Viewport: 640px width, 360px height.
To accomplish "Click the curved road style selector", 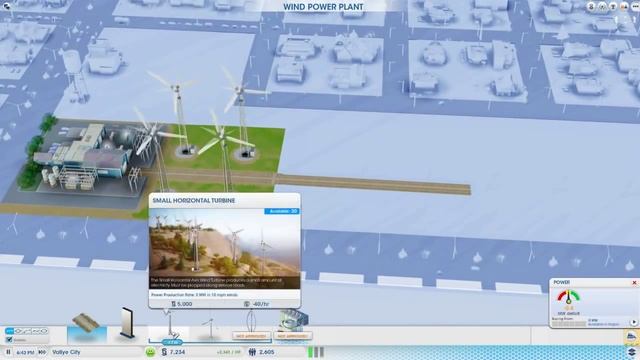I will pyautogui.click(x=26, y=331).
